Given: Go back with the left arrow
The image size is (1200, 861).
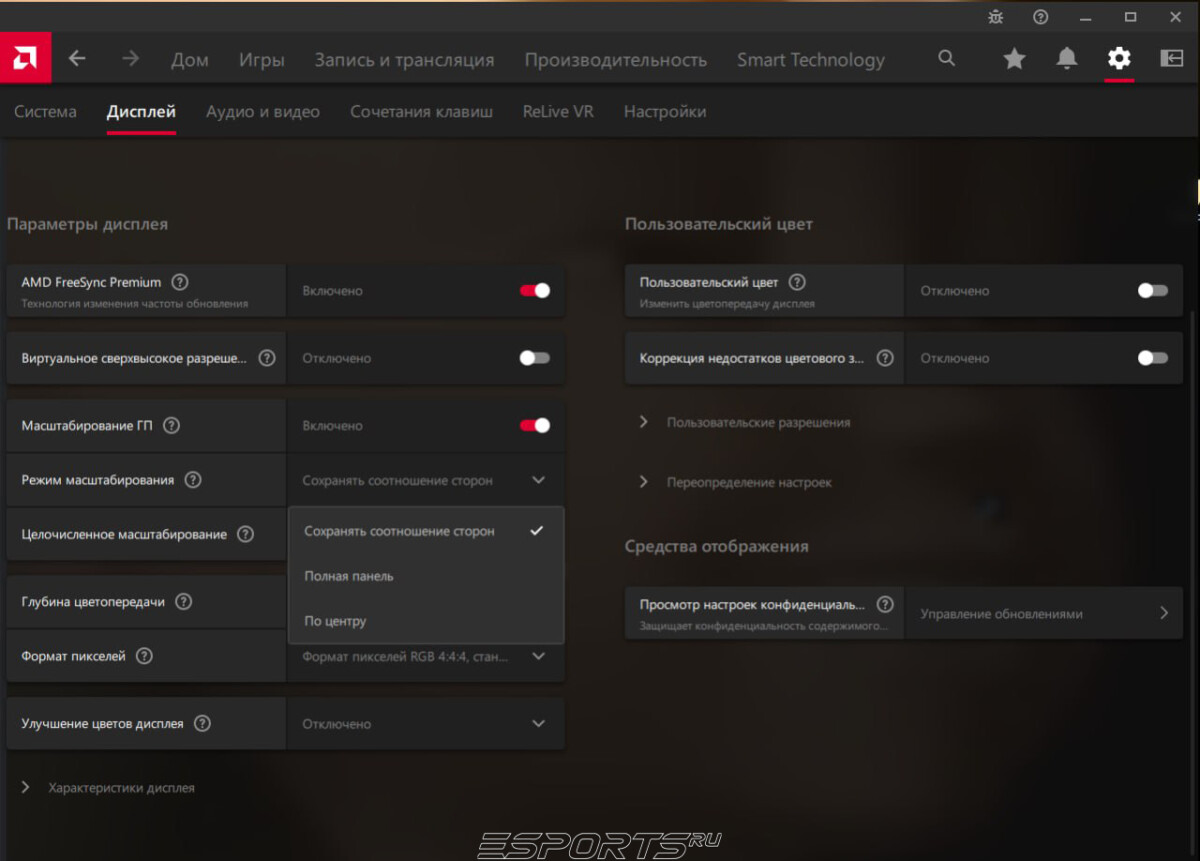Looking at the screenshot, I should pos(77,59).
